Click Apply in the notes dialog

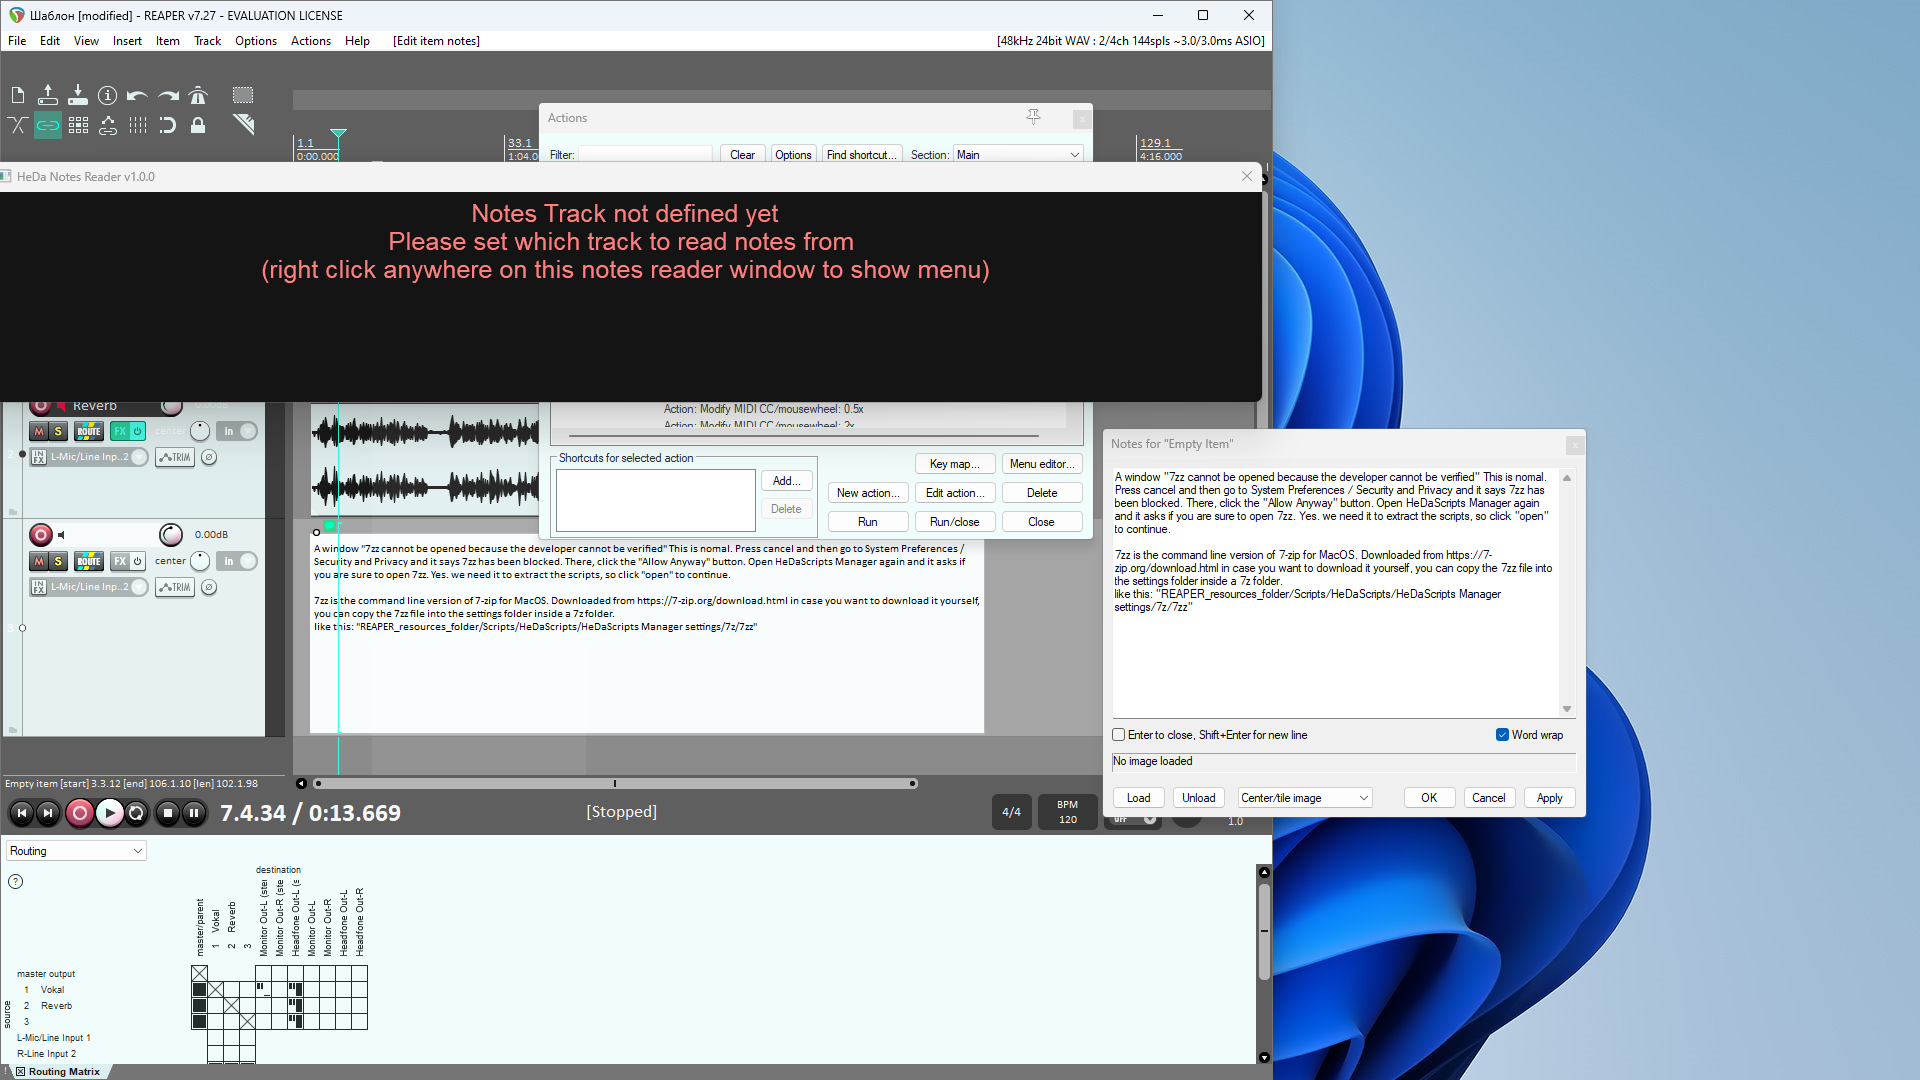point(1549,798)
